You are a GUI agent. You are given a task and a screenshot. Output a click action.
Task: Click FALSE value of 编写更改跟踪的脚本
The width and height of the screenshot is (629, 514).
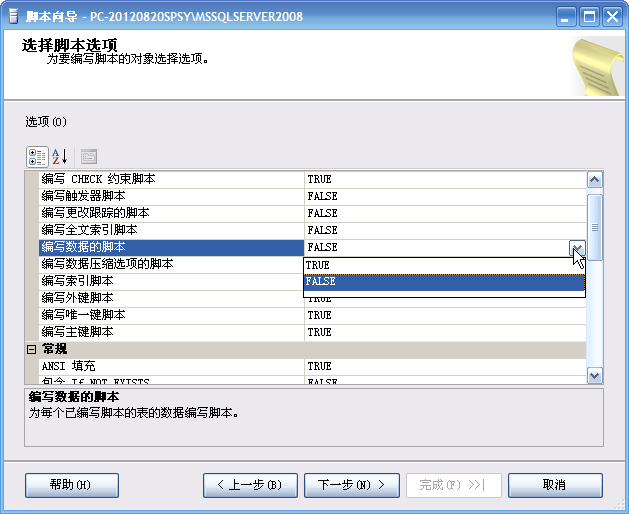(x=445, y=213)
